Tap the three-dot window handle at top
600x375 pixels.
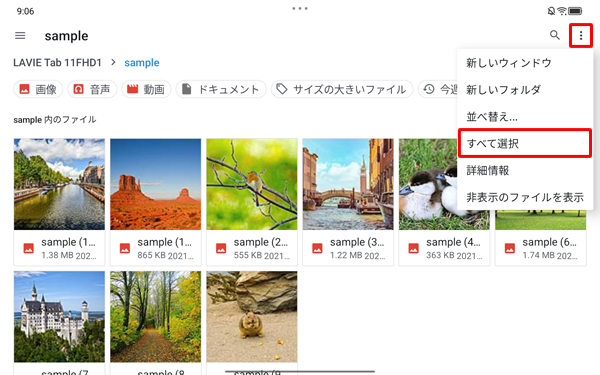300,8
